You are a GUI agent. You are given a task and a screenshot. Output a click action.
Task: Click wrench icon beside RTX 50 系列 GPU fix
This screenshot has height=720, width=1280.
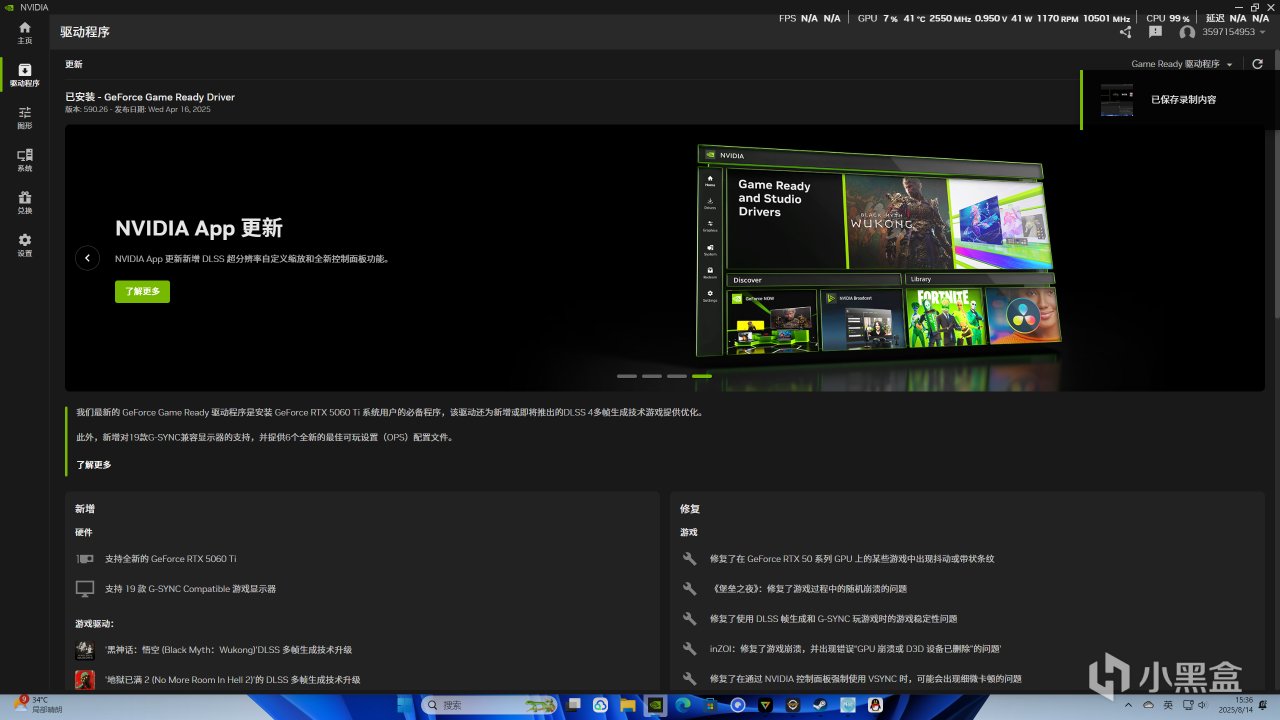pyautogui.click(x=689, y=559)
